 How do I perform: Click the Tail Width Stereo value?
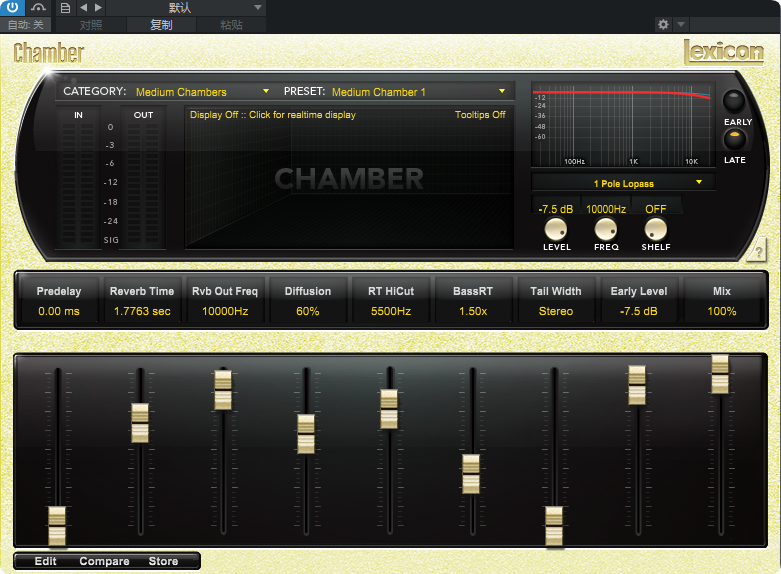point(556,311)
